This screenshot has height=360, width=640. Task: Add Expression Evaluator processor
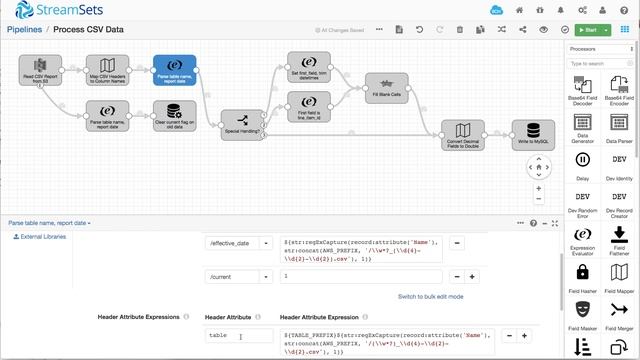pyautogui.click(x=582, y=241)
